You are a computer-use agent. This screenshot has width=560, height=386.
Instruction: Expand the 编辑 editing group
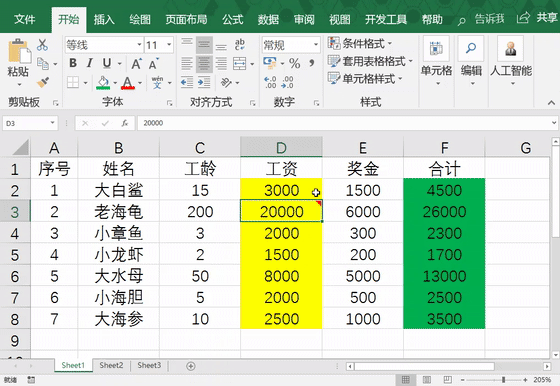(471, 61)
